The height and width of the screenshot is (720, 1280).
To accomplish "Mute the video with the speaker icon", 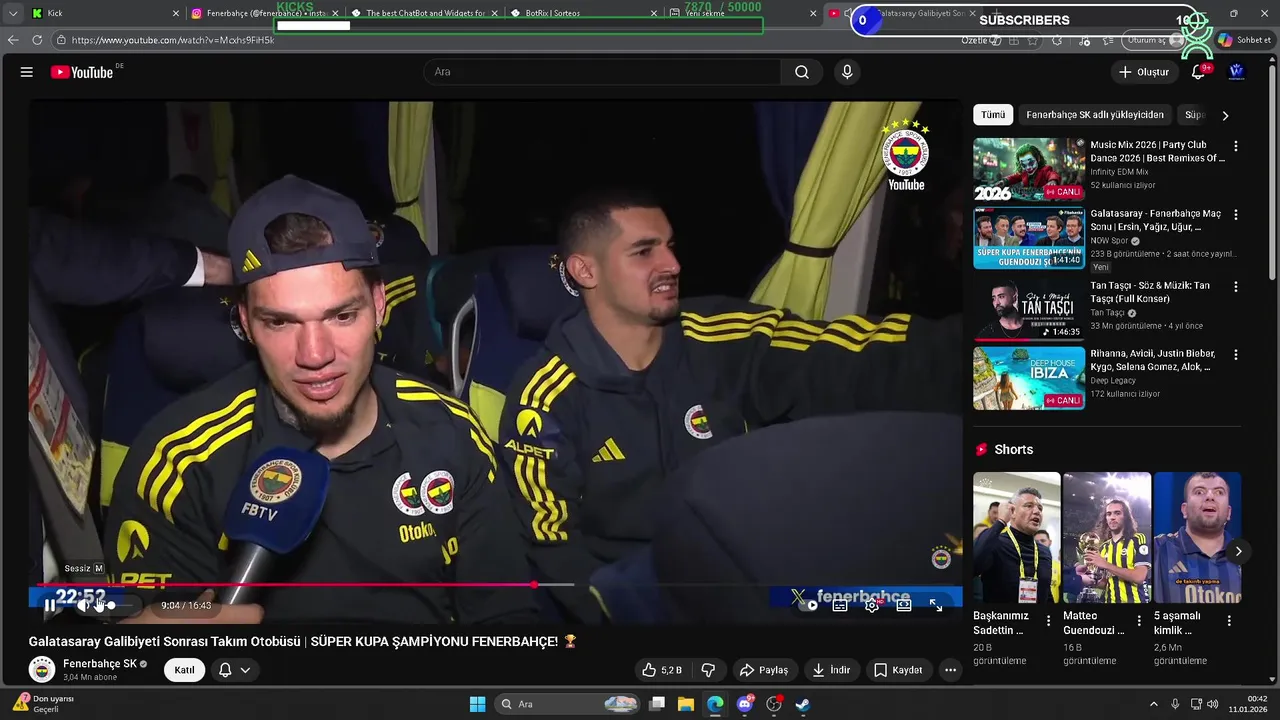I will pyautogui.click(x=83, y=605).
